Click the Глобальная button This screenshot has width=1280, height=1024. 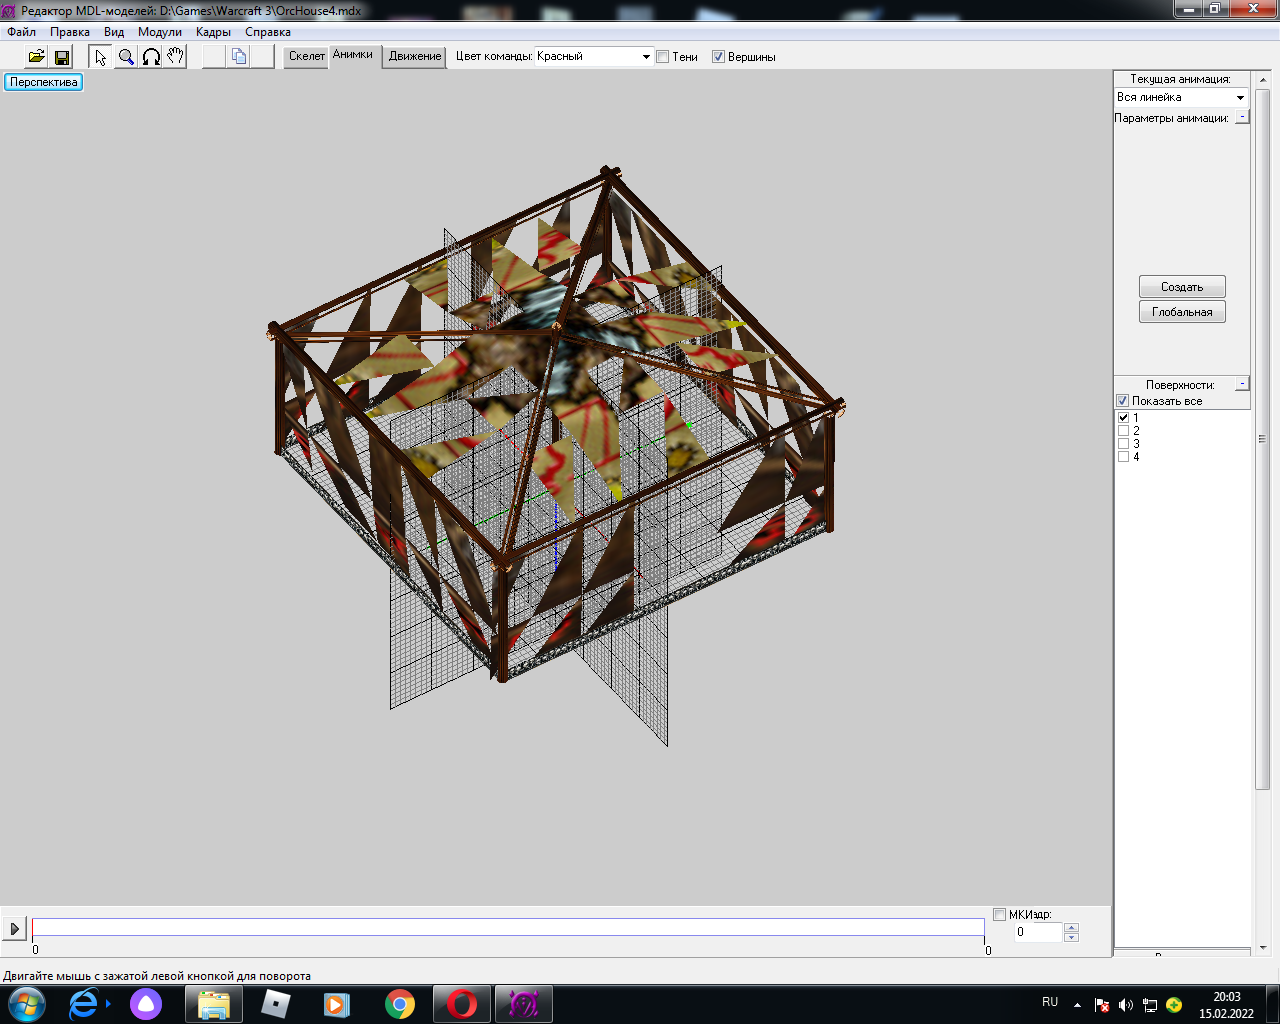coord(1182,312)
